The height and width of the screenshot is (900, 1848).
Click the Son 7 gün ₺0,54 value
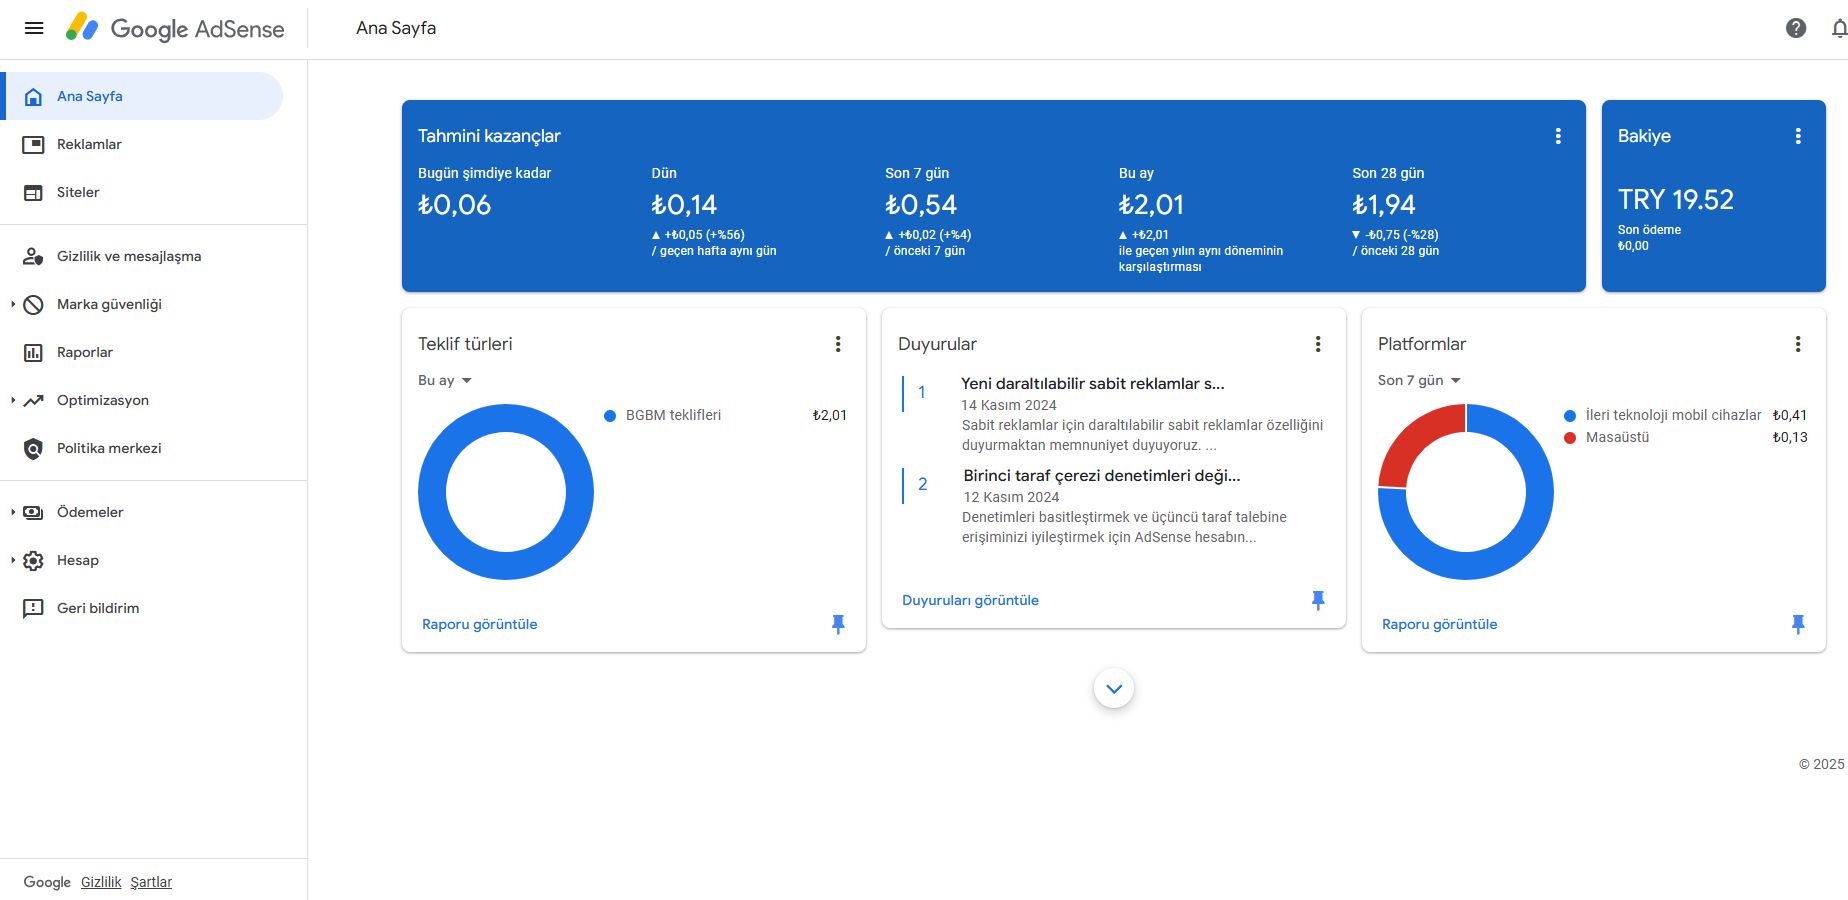pos(921,205)
